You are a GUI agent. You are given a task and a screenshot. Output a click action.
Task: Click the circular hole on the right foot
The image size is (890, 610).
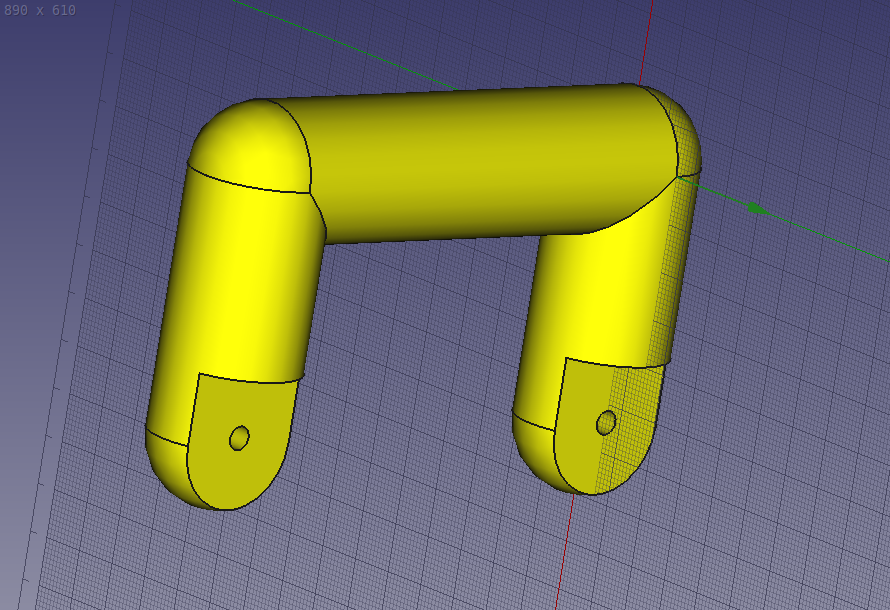tap(604, 421)
